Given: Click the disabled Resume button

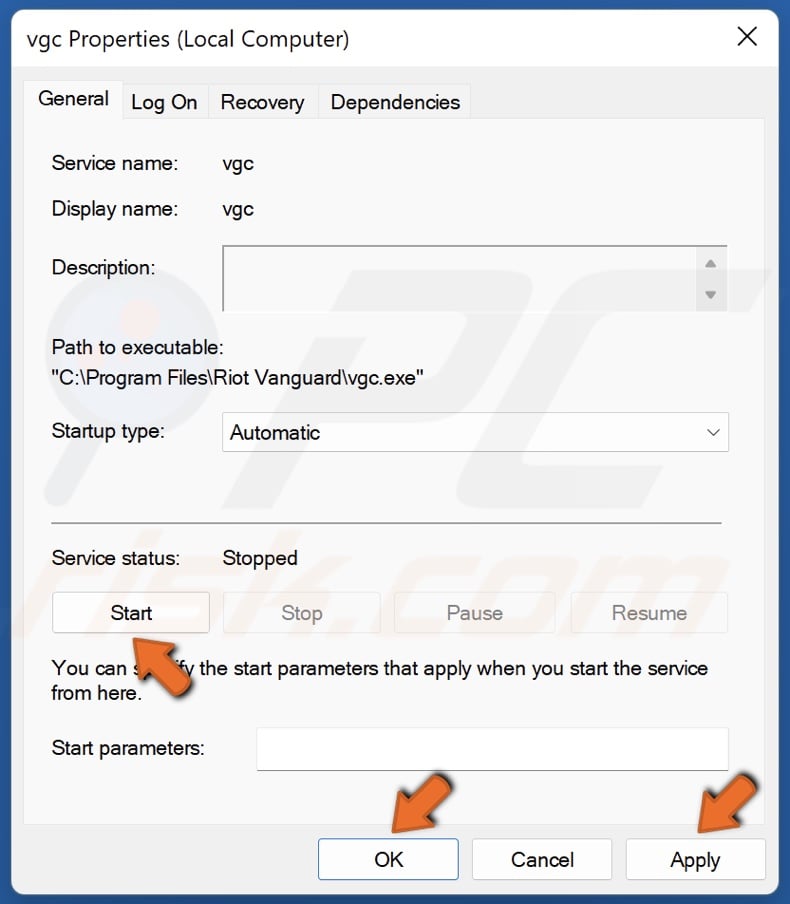Looking at the screenshot, I should tap(648, 612).
